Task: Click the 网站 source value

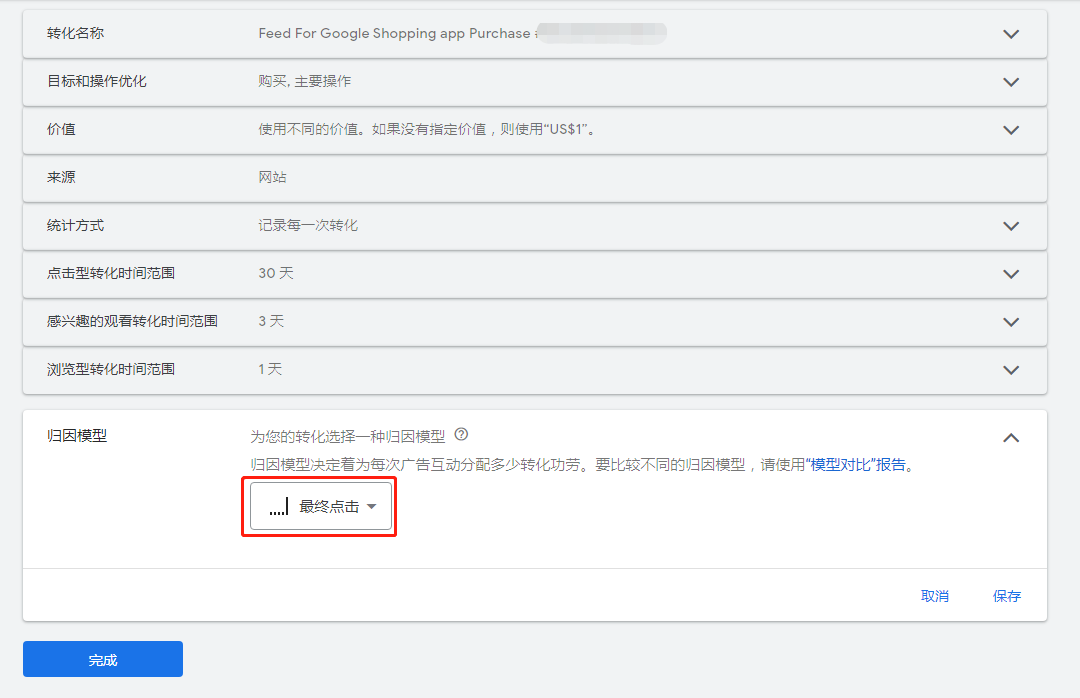Action: tap(272, 177)
